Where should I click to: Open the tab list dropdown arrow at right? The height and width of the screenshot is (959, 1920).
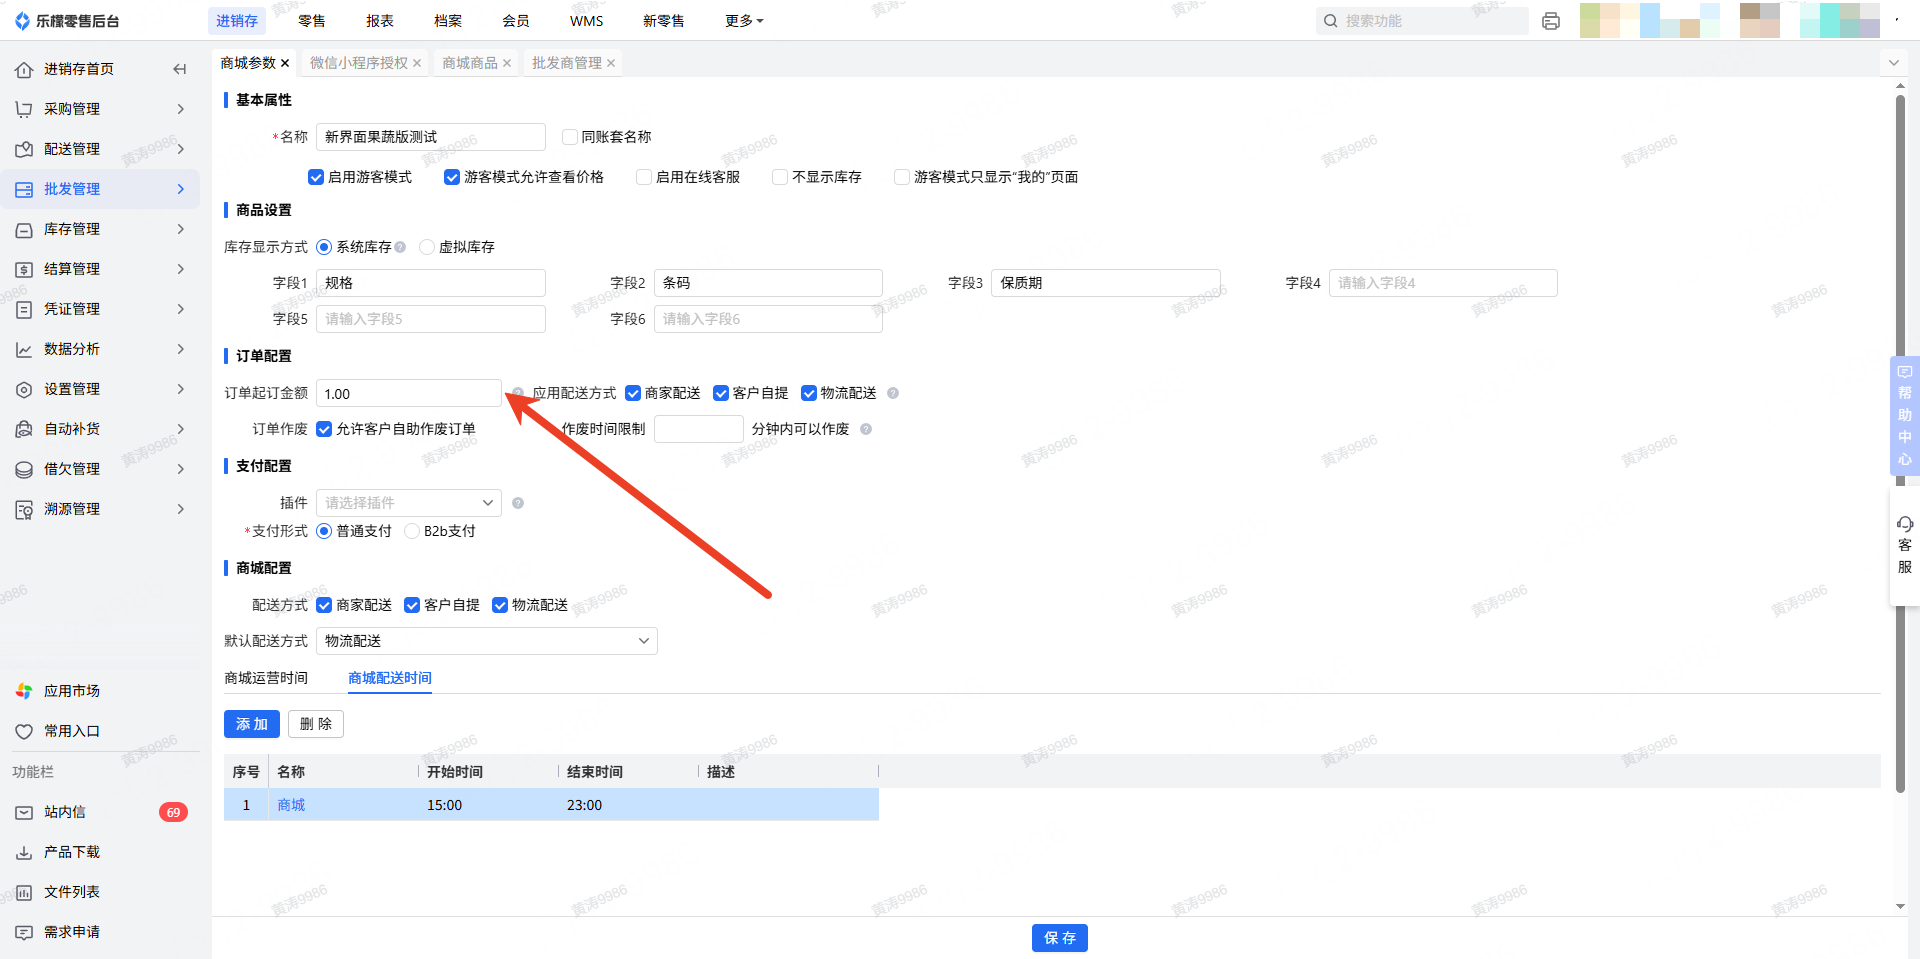tap(1893, 63)
